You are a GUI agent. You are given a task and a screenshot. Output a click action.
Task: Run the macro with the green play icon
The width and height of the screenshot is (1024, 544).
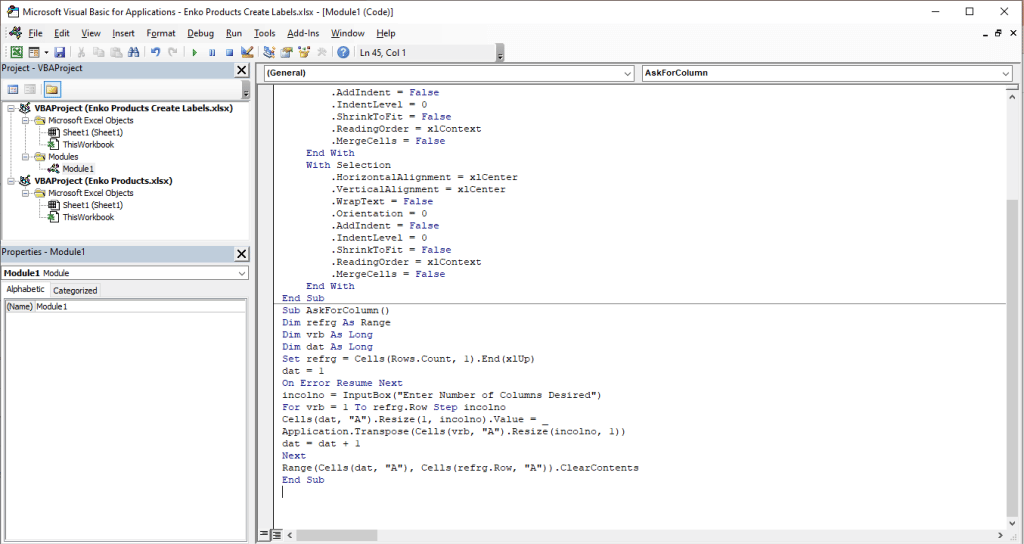coord(195,52)
